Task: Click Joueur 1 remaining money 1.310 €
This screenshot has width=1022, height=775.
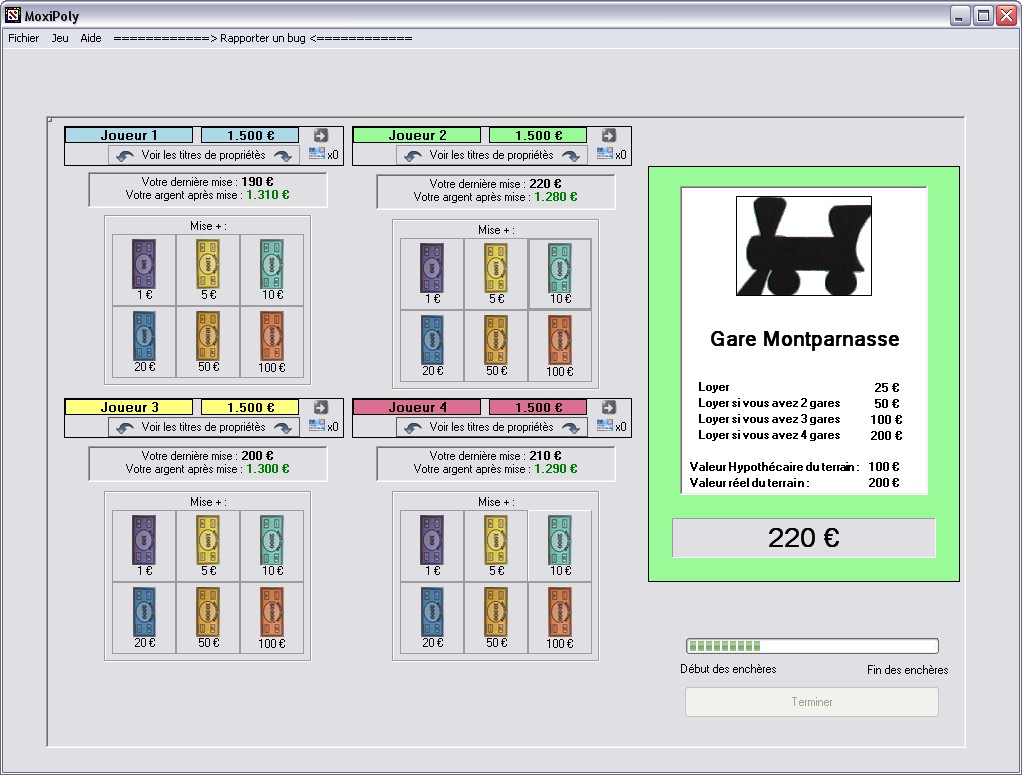Action: pyautogui.click(x=268, y=195)
